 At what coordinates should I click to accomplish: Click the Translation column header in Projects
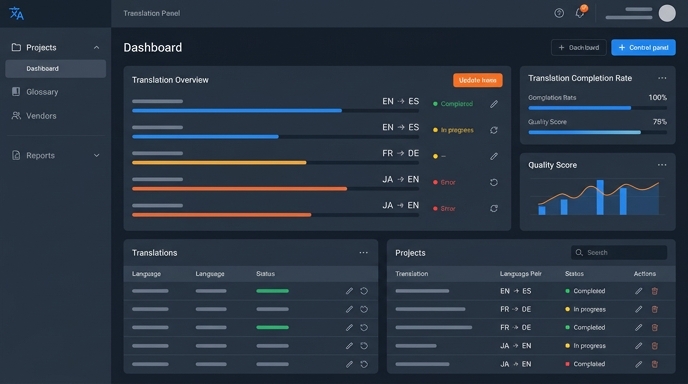(412, 274)
